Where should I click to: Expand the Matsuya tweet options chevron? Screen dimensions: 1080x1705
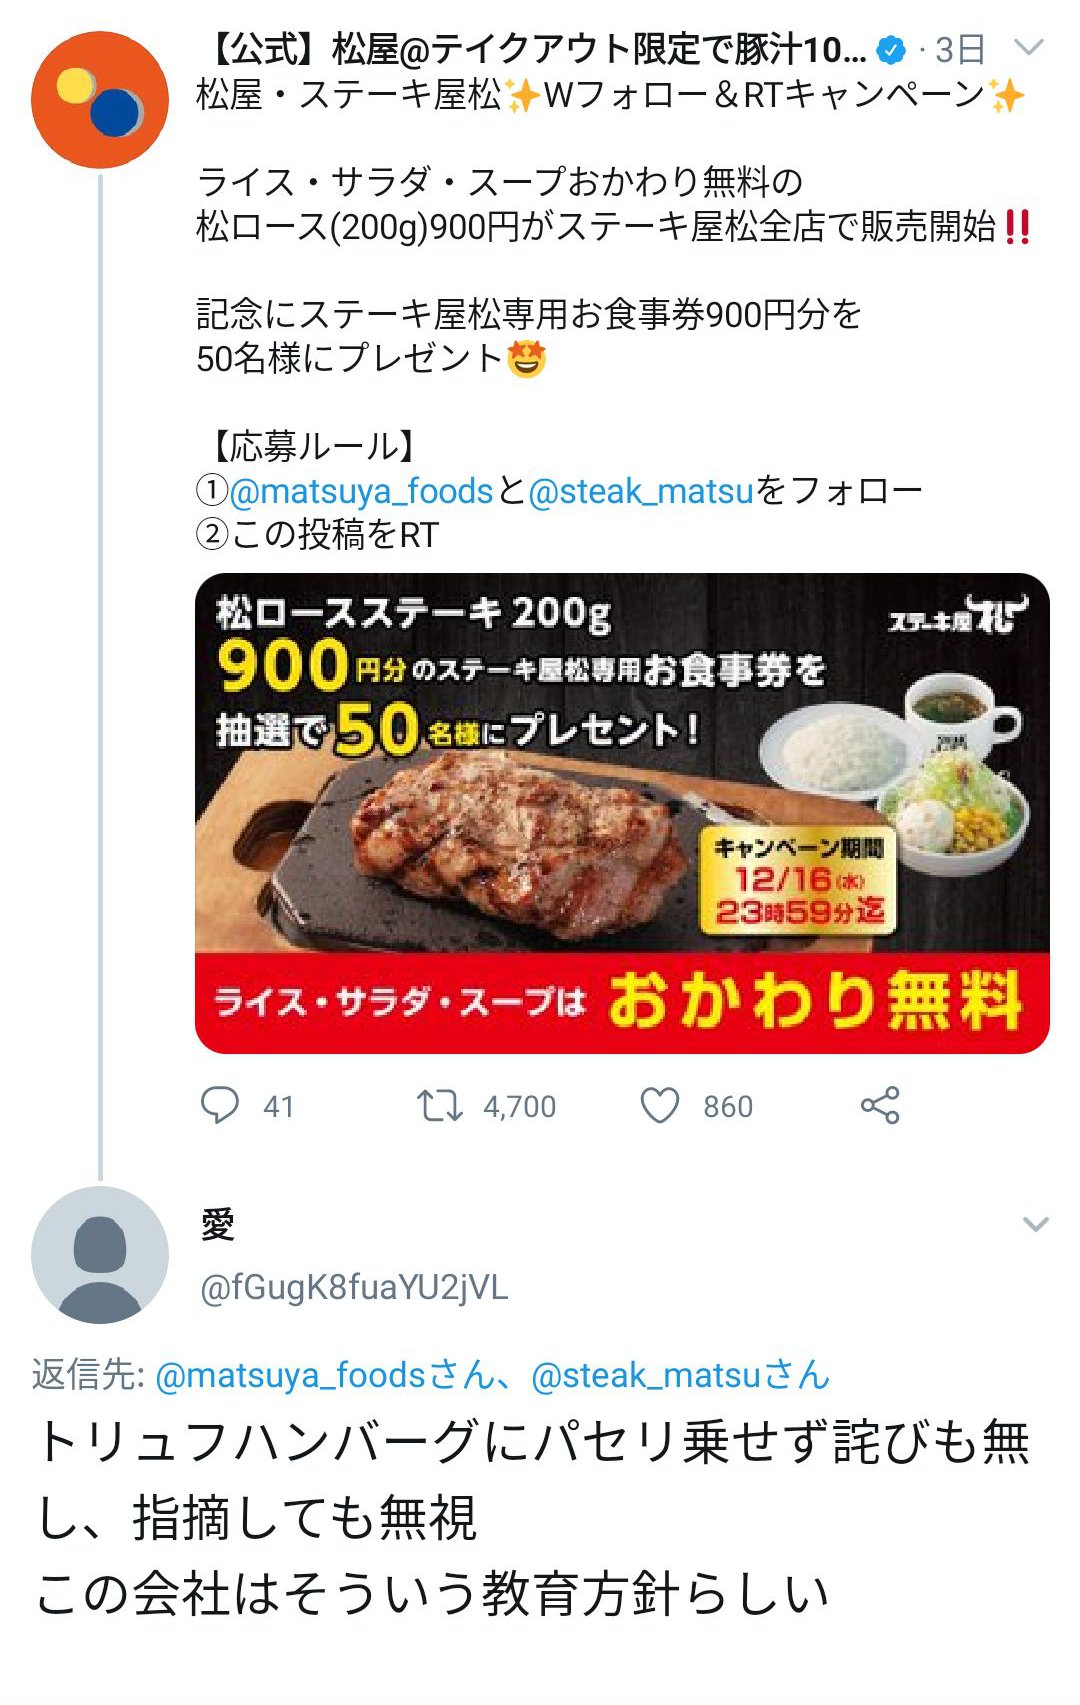[1029, 47]
